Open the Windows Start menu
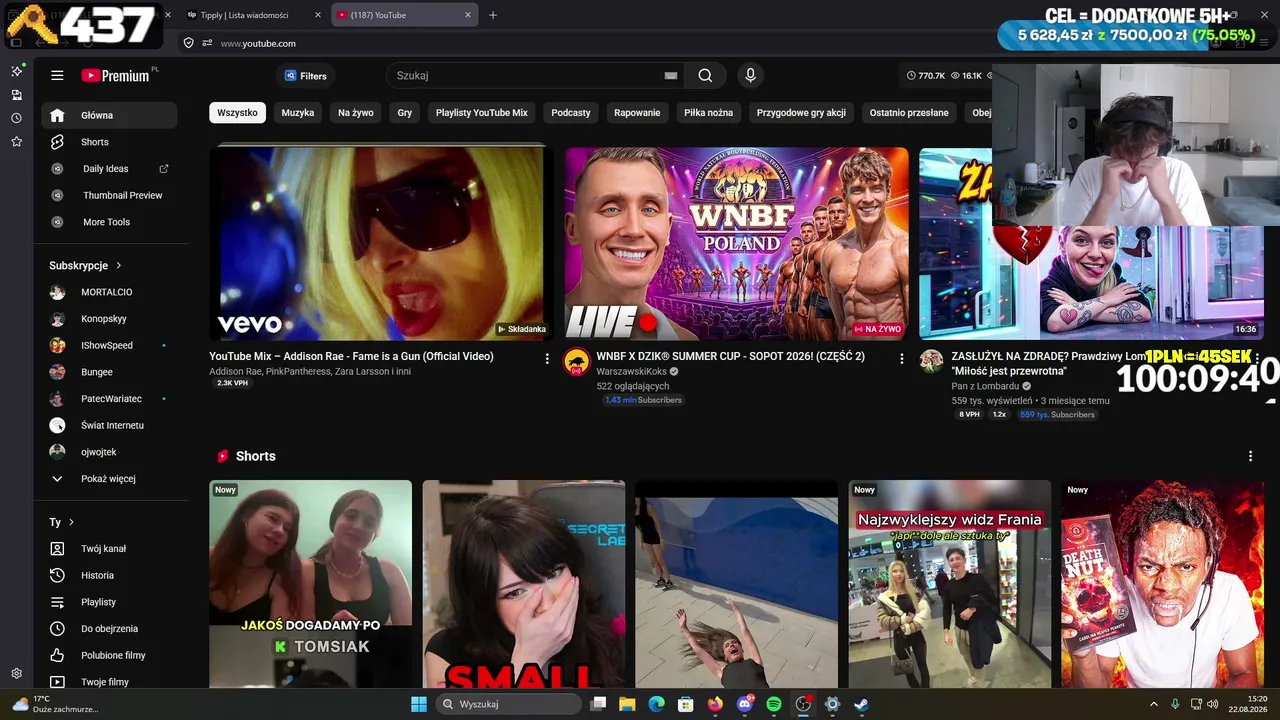Viewport: 1280px width, 720px height. (x=419, y=704)
